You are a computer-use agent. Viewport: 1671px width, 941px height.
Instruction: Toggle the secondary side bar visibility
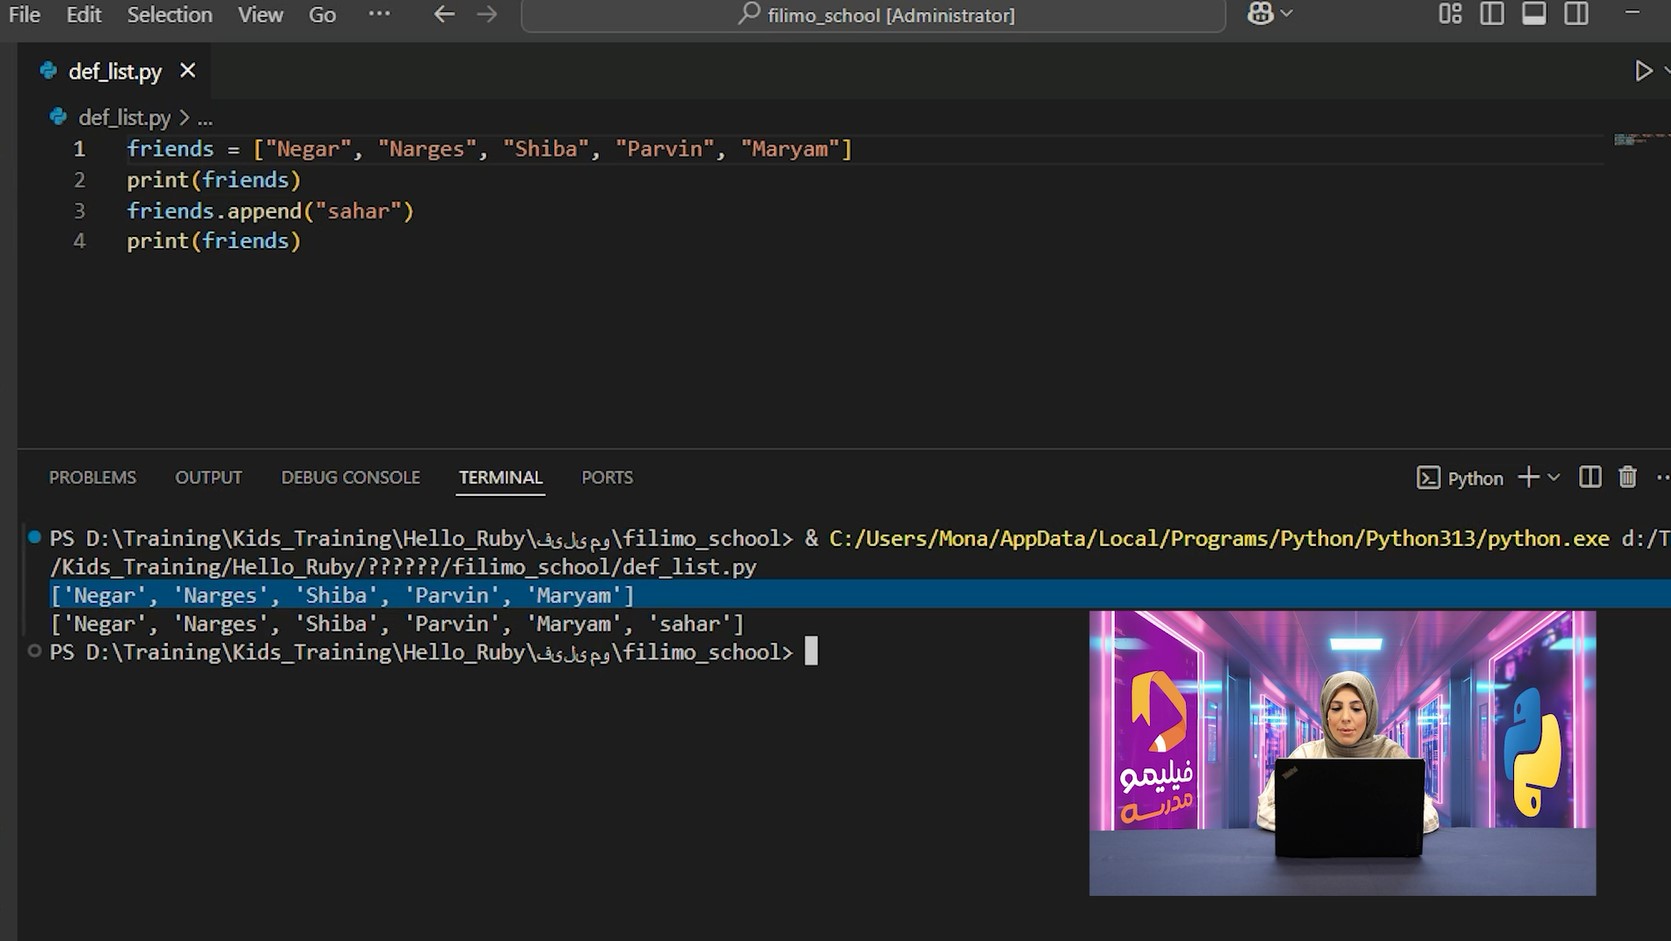point(1576,14)
